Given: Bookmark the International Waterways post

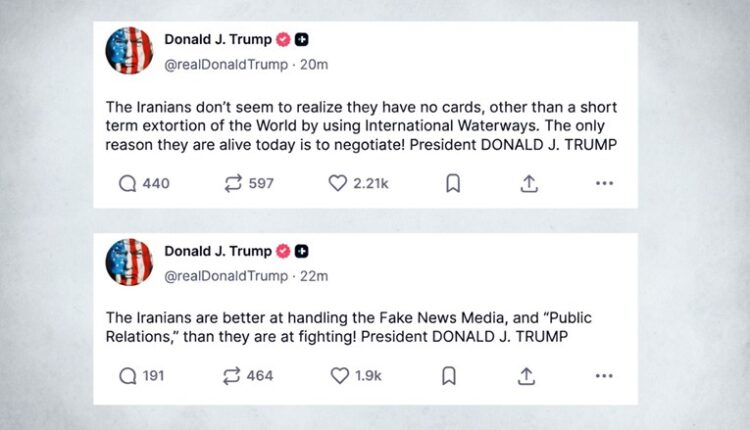Looking at the screenshot, I should tap(452, 183).
